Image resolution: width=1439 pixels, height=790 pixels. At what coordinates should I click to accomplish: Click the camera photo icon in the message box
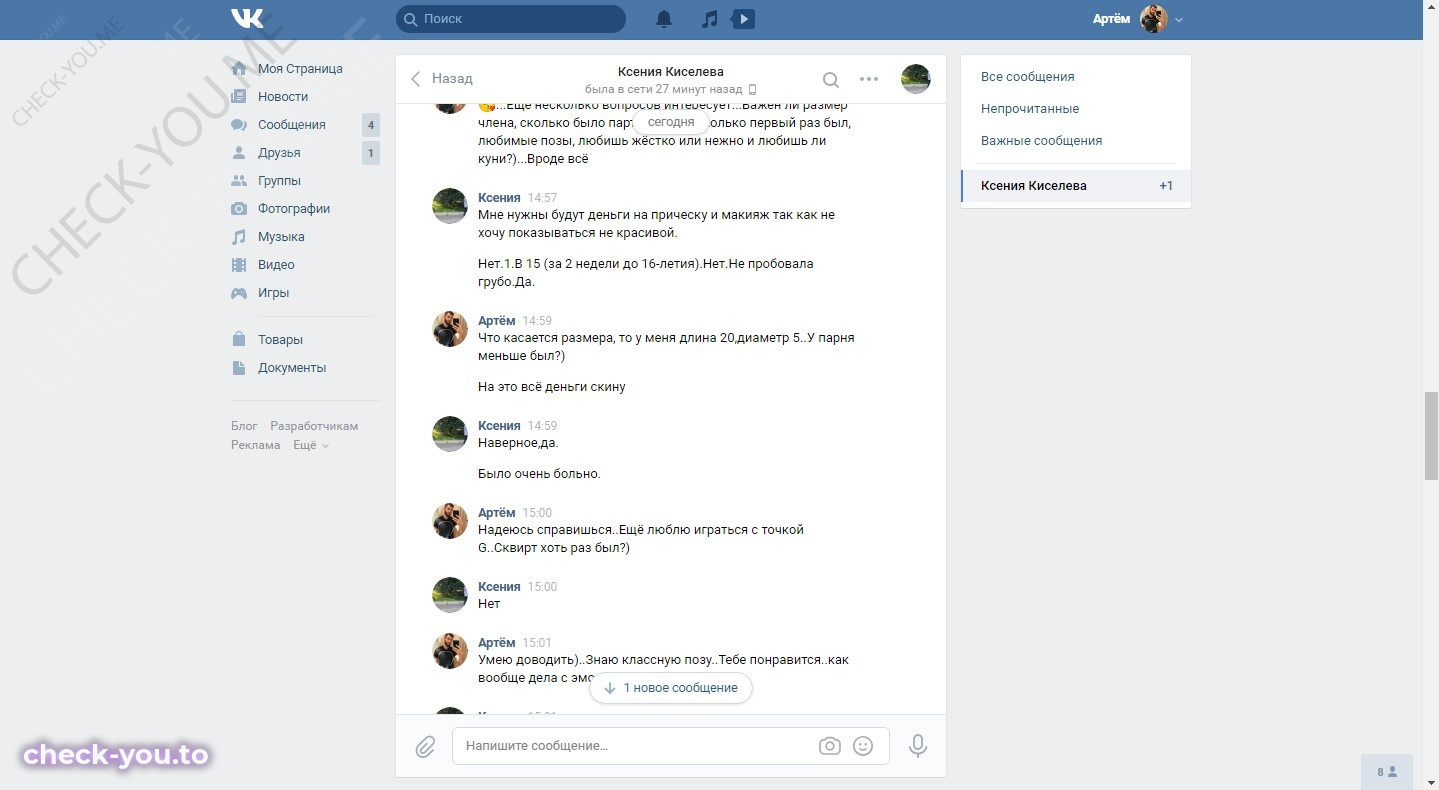[829, 746]
